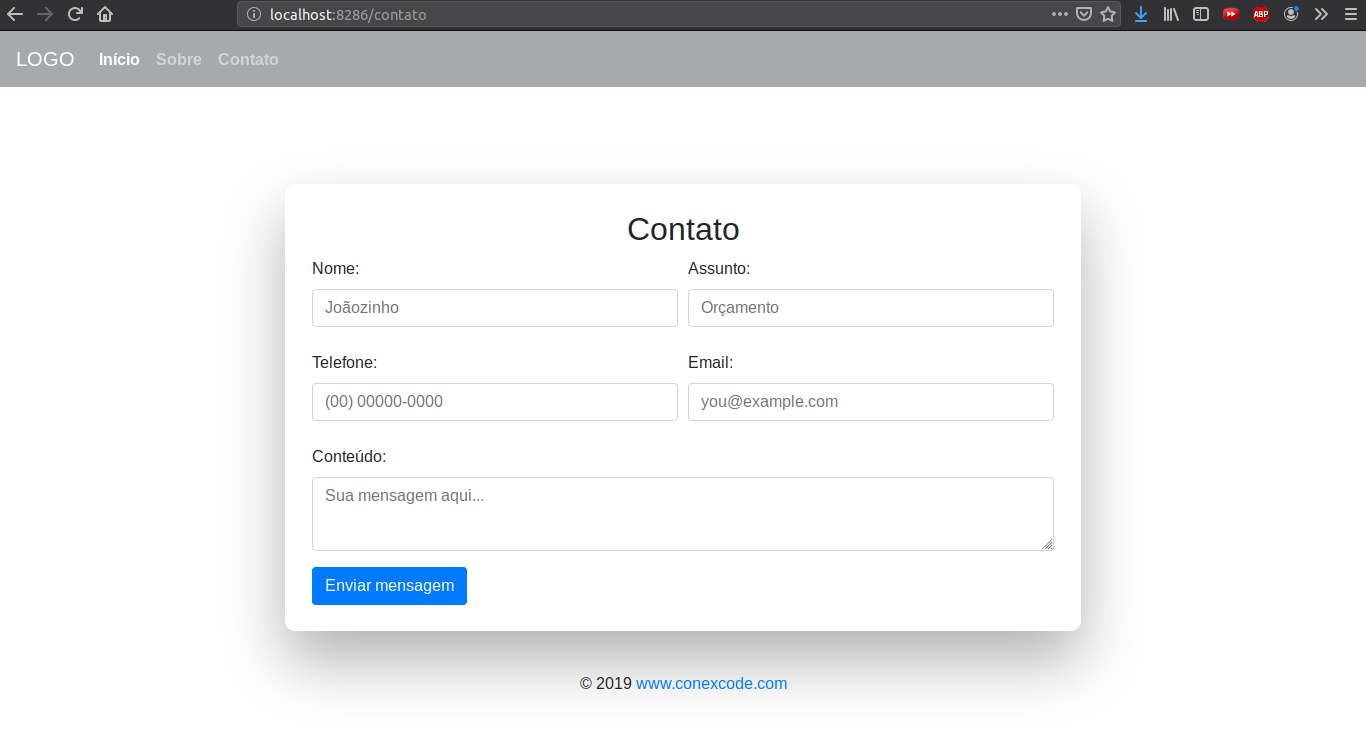Click the Conteúdo message textarea
This screenshot has width=1366, height=737.
(683, 514)
